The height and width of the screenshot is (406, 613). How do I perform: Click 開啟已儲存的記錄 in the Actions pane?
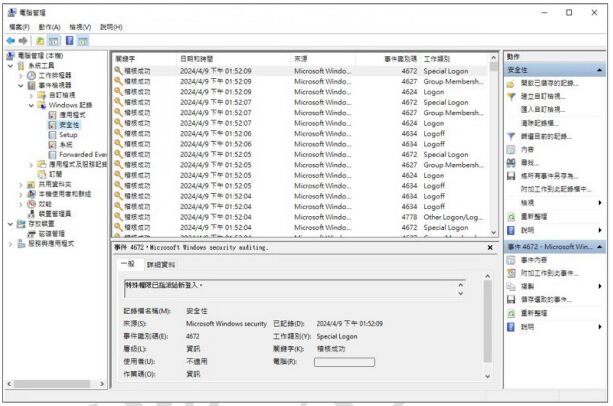tap(549, 84)
